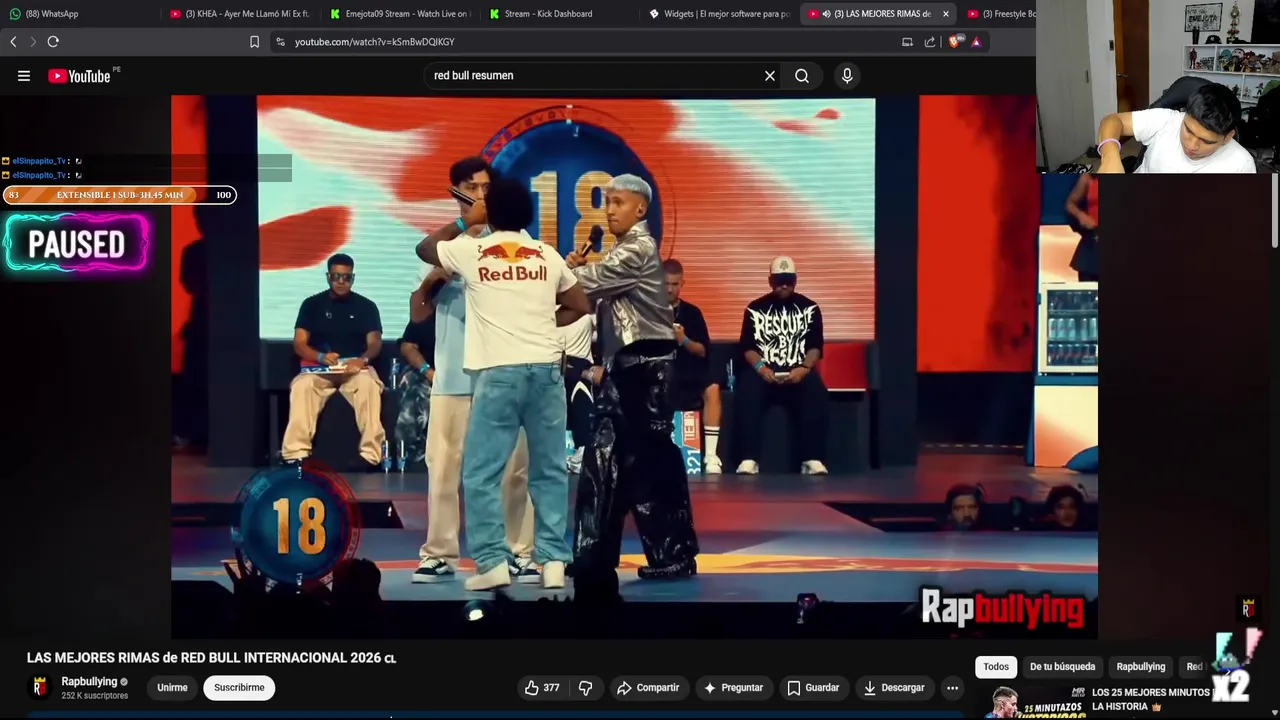Run search with the magnifier button
This screenshot has width=1280, height=720.
802,76
